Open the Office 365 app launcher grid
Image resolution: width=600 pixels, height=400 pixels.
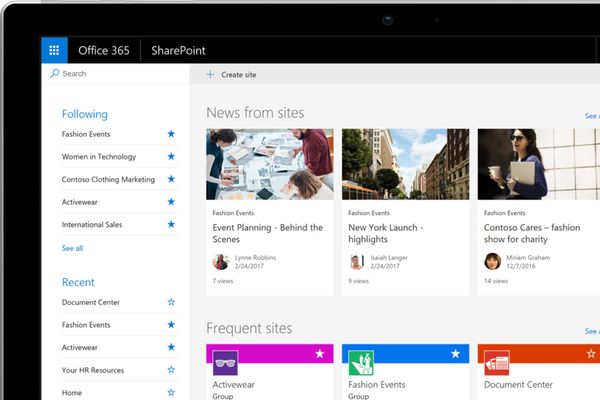tap(54, 50)
